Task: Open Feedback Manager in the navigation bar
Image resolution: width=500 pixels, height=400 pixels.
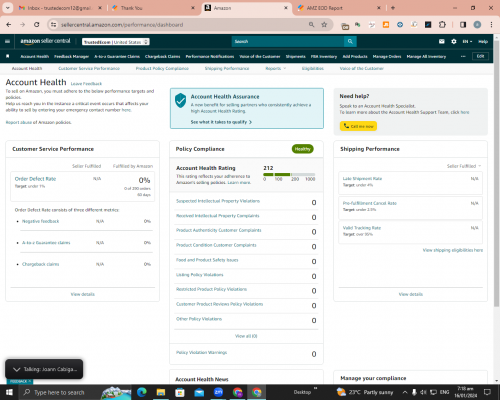Action: [x=71, y=56]
